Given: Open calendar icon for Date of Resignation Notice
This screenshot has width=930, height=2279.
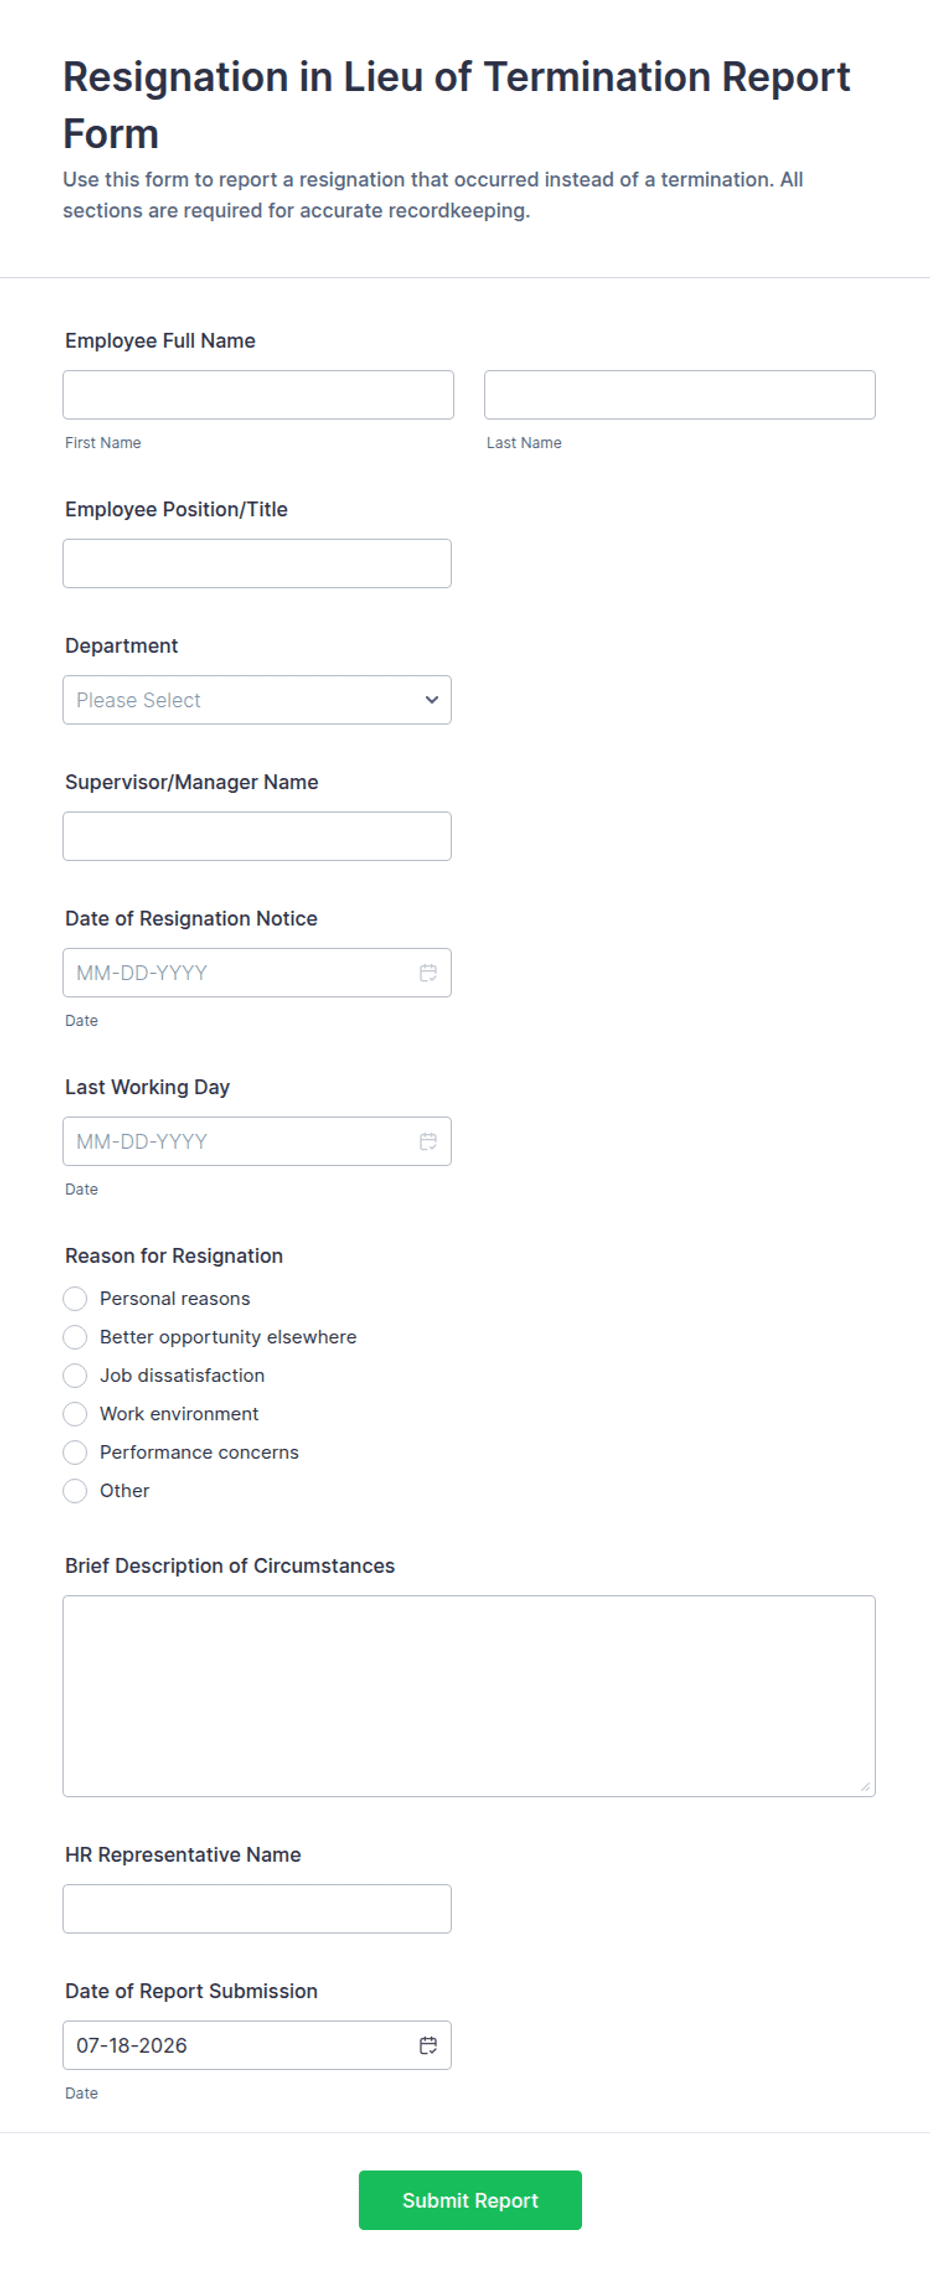Looking at the screenshot, I should [428, 972].
